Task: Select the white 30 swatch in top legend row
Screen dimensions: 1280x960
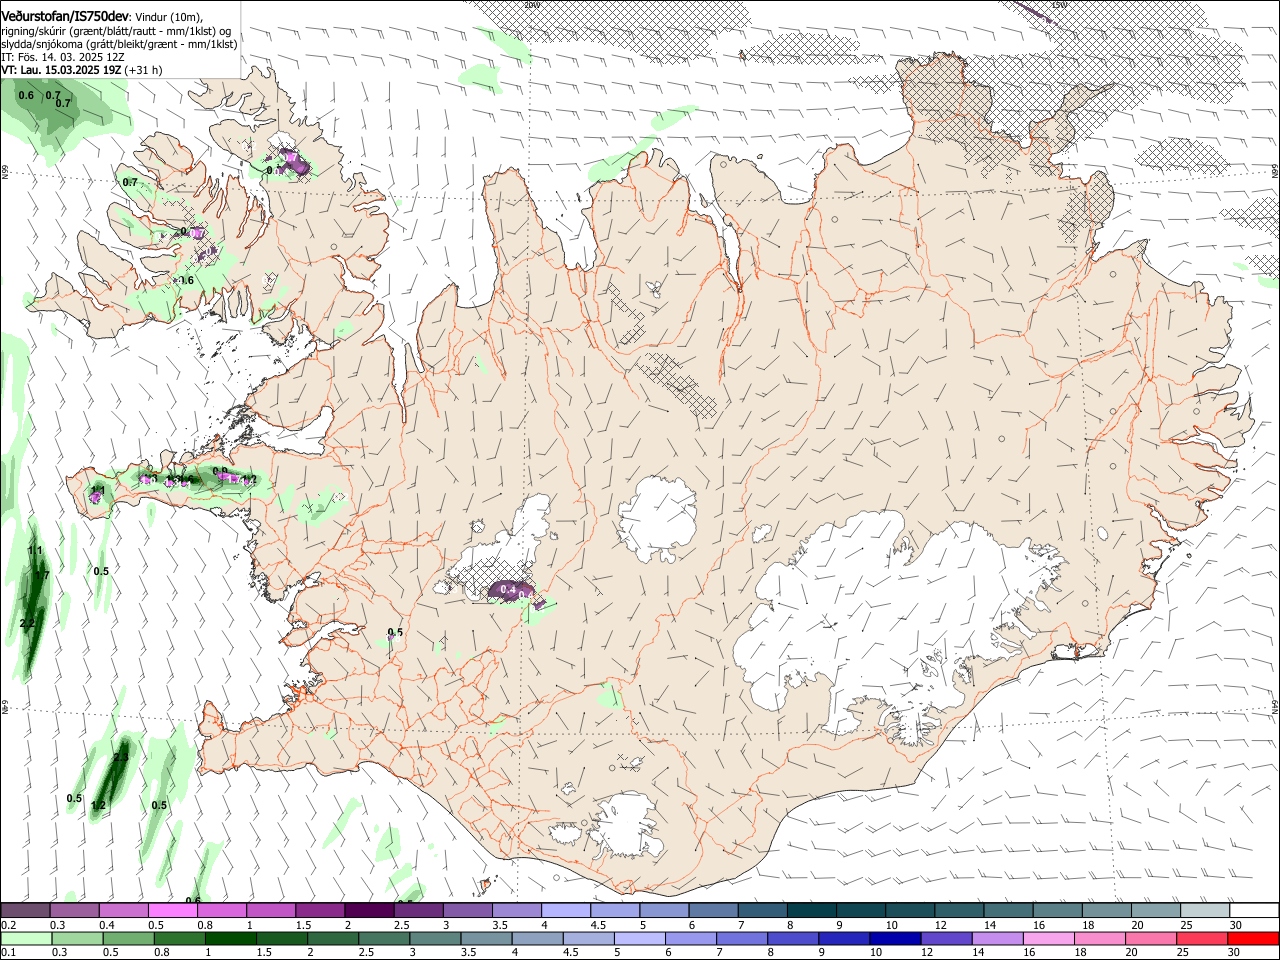Action: 1254,910
